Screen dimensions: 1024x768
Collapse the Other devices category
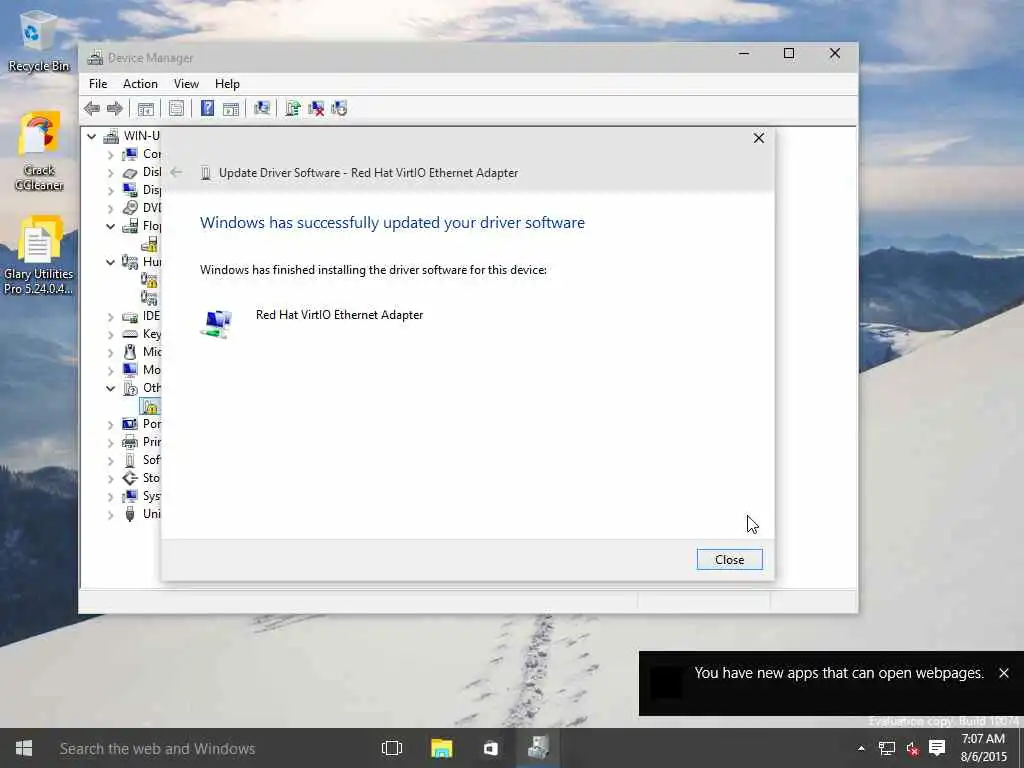point(110,389)
